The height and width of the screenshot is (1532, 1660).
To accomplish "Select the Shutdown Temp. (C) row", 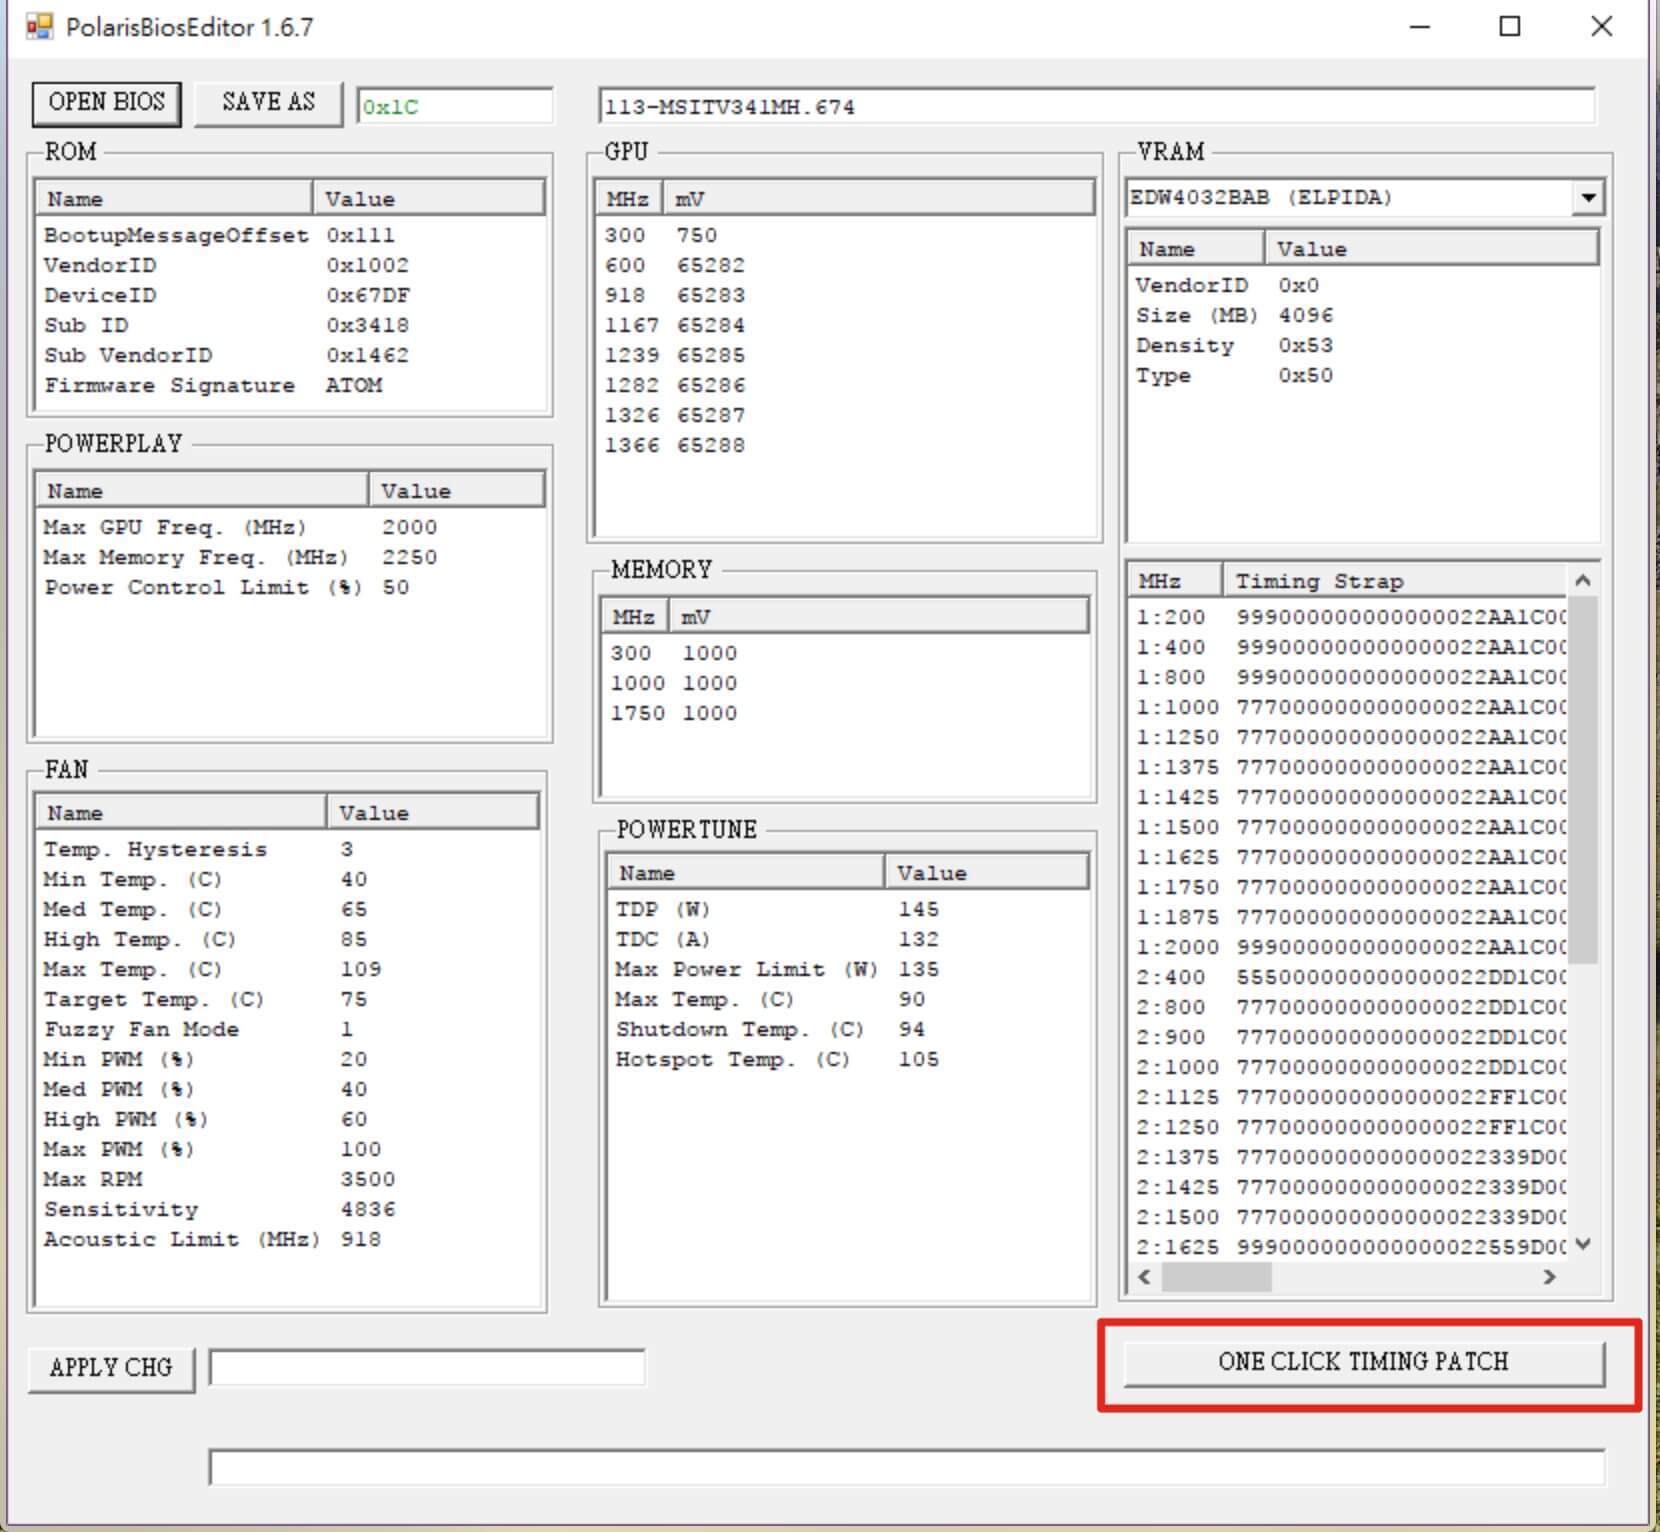I will coord(848,1030).
